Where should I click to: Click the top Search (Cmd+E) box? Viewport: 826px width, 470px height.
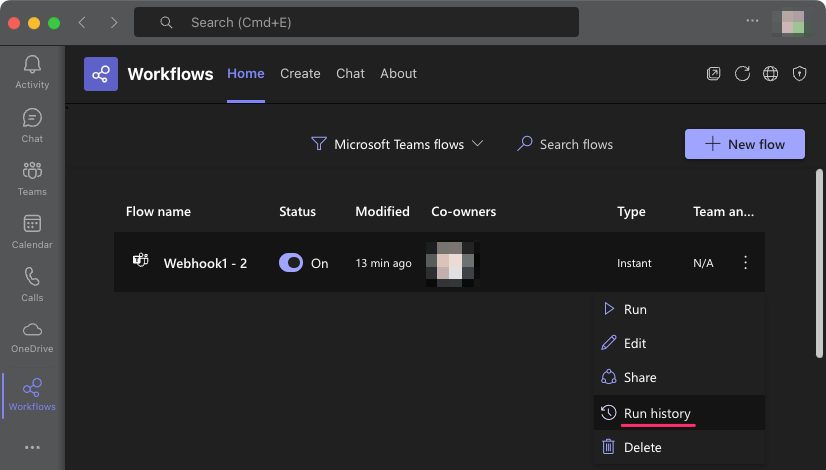356,22
